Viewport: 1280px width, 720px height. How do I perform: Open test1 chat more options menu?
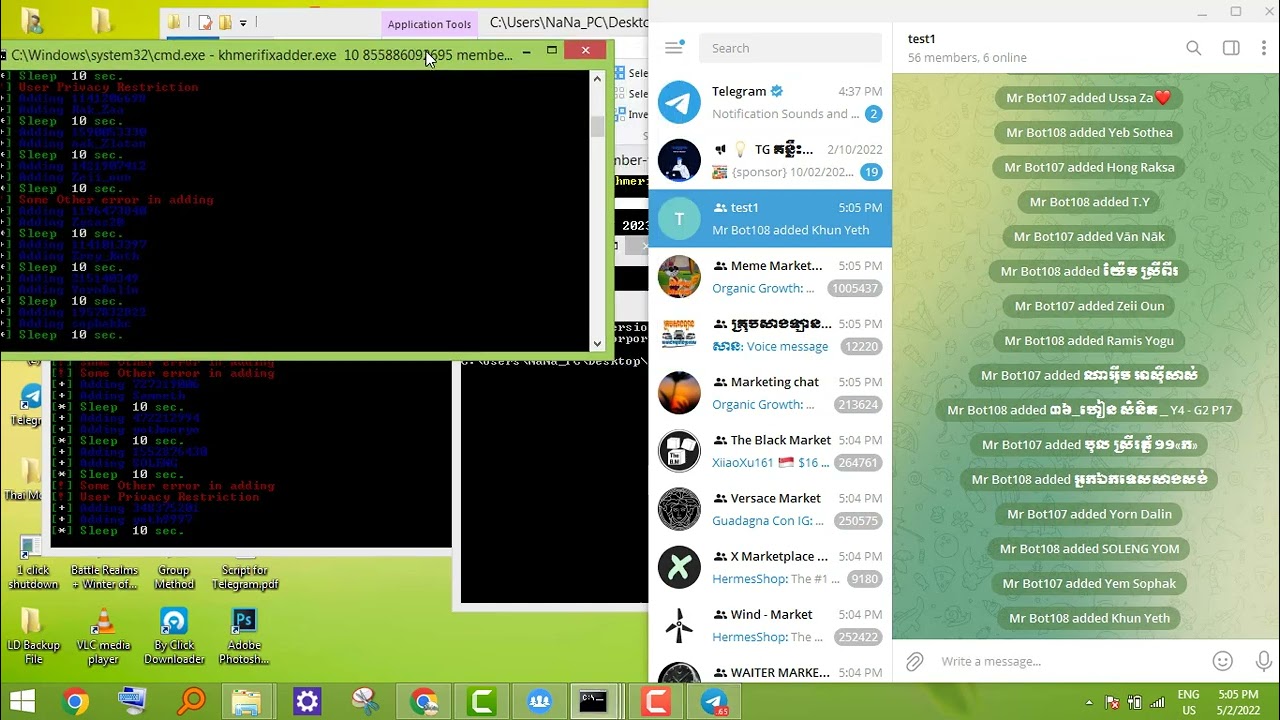pyautogui.click(x=1265, y=48)
